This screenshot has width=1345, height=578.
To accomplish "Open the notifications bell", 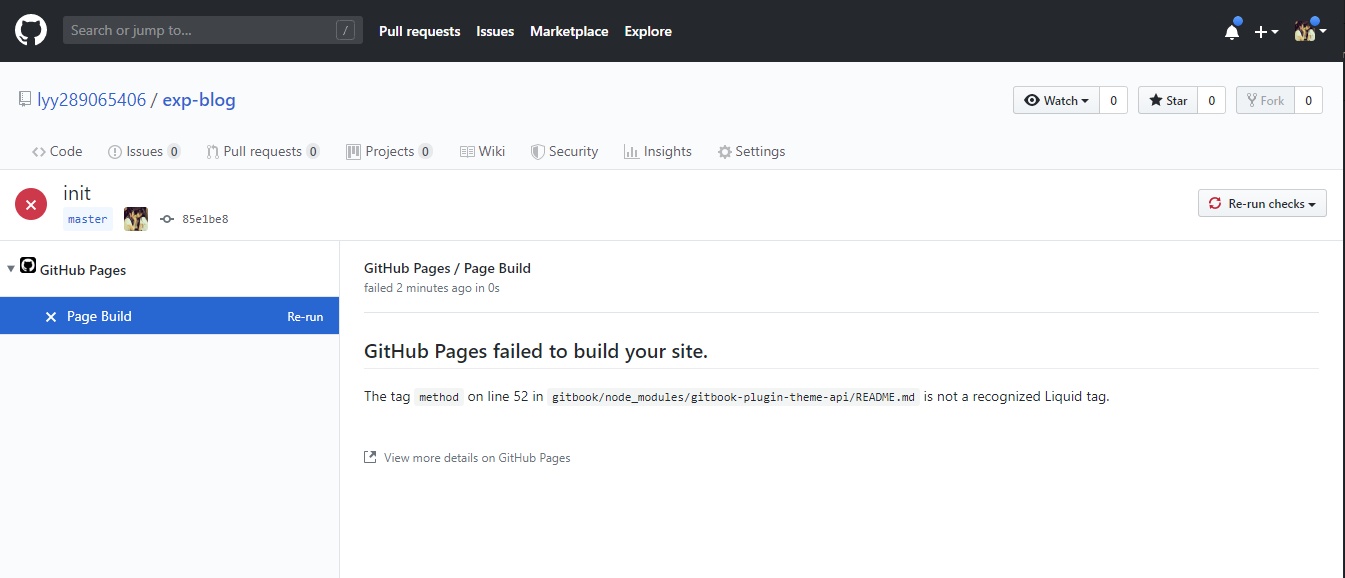I will coord(1232,31).
